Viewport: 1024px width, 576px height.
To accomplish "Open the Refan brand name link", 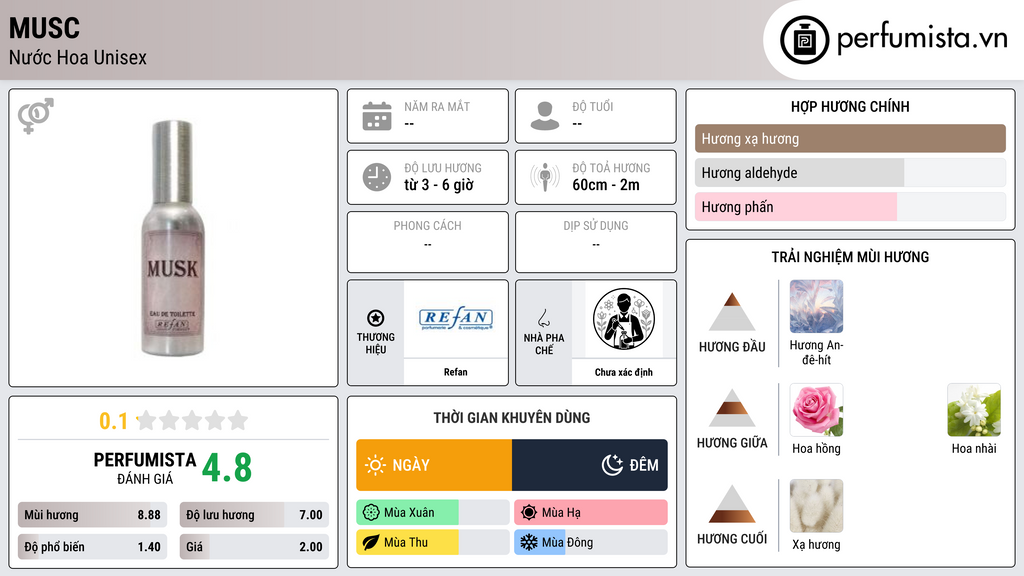I will tap(456, 372).
